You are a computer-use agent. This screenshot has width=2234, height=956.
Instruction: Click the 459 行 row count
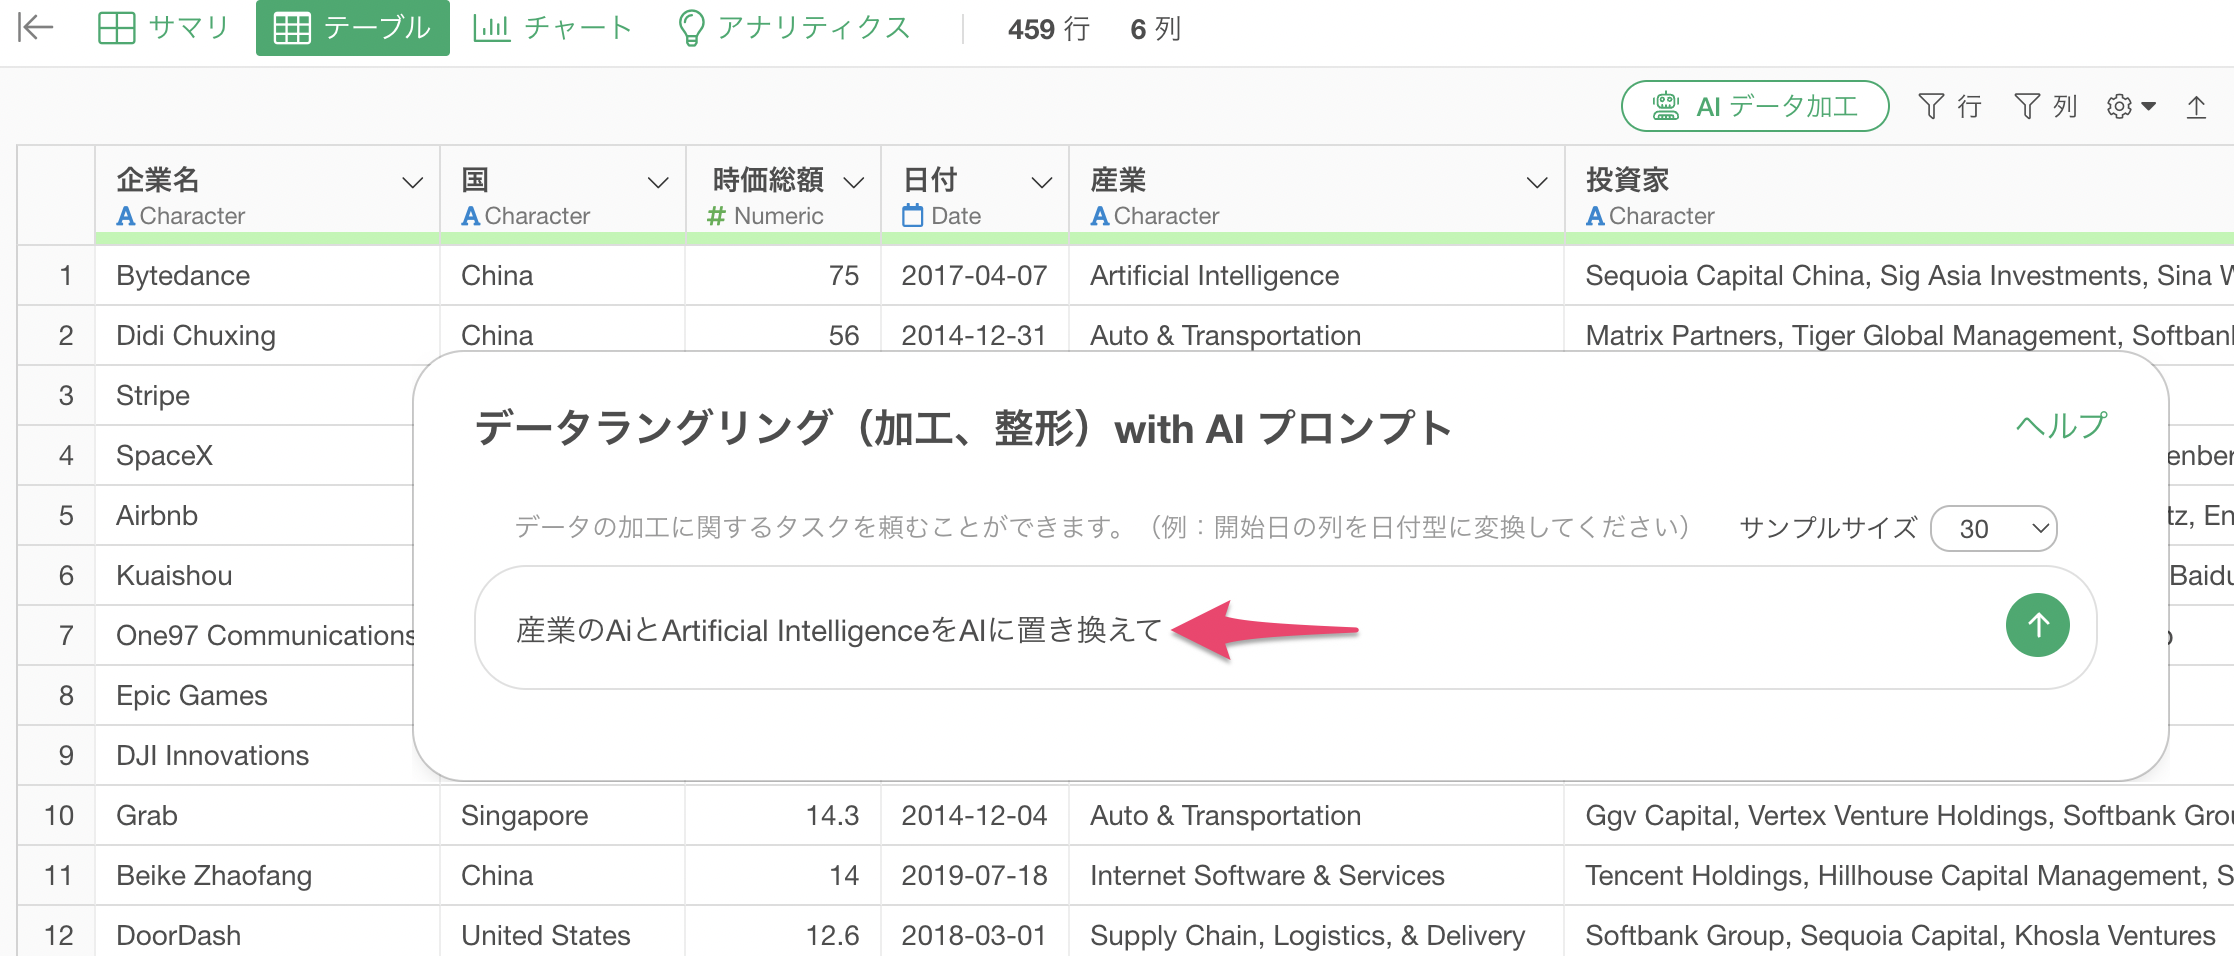coord(1048,29)
